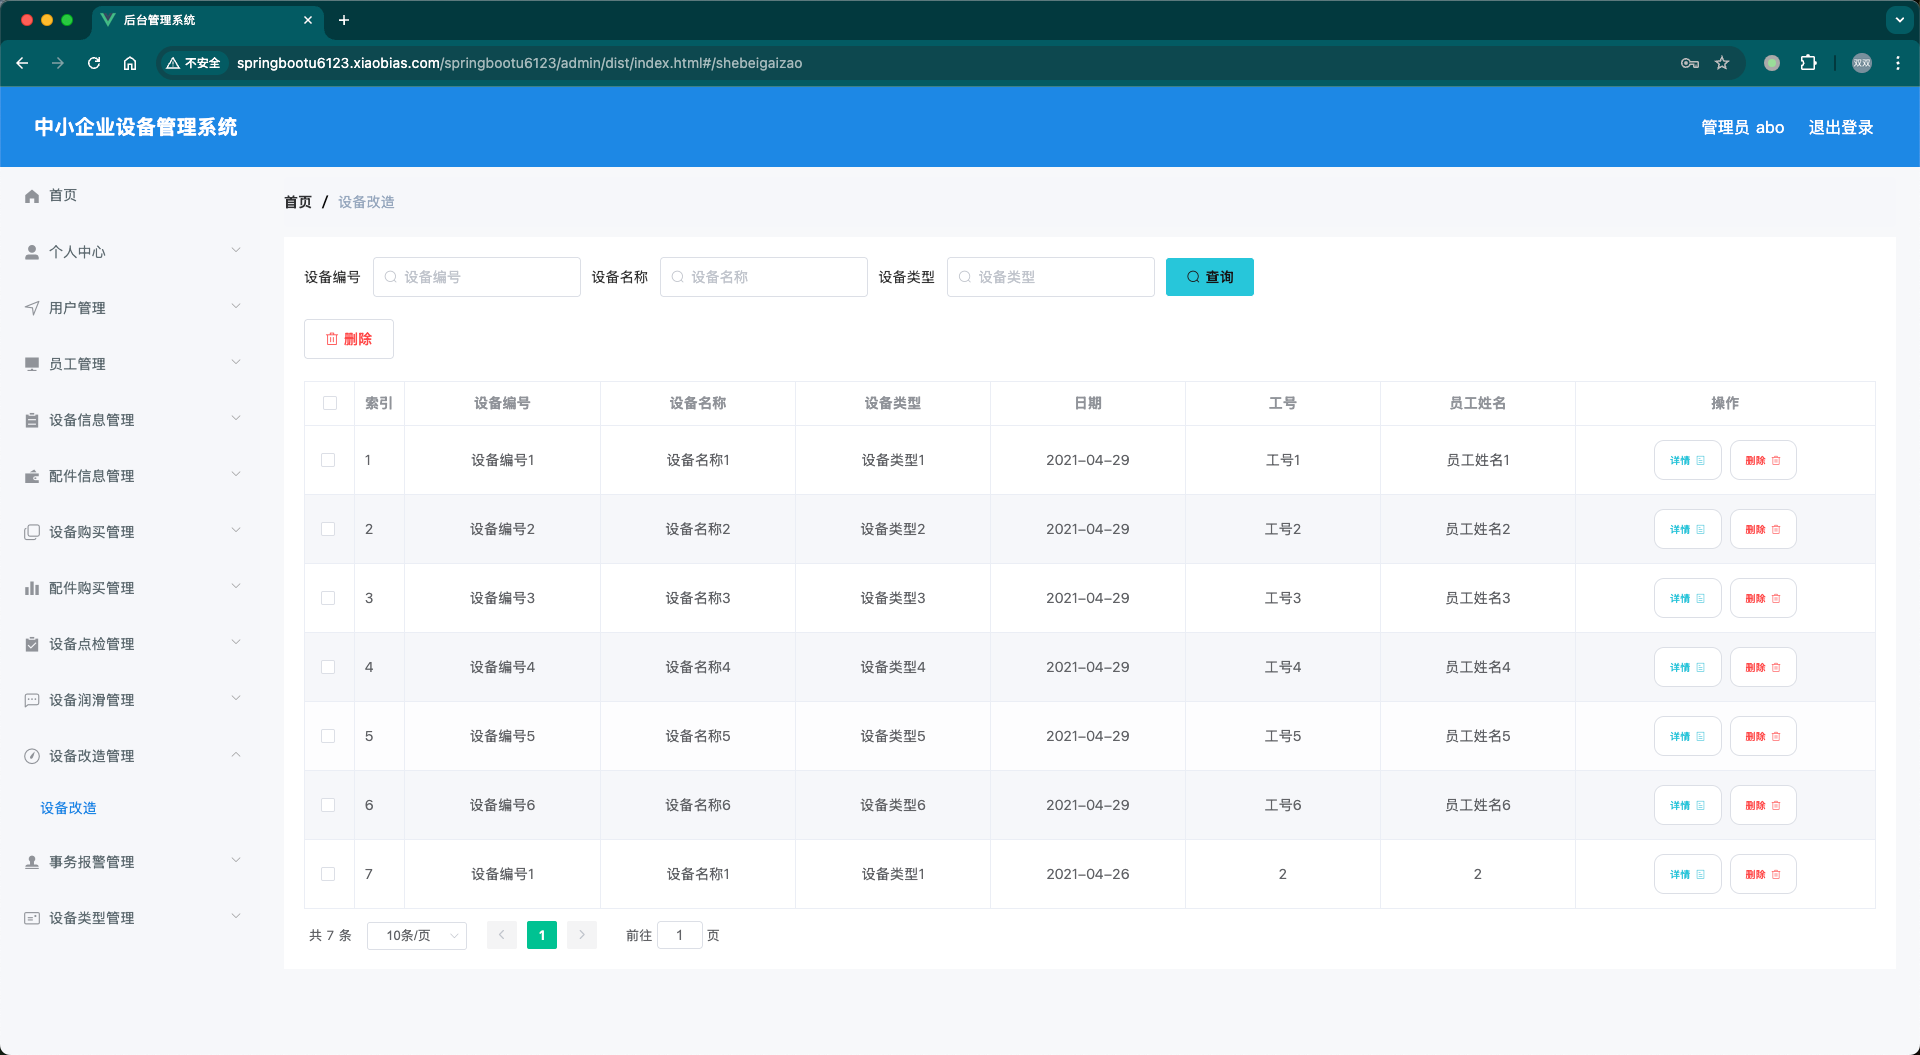Image resolution: width=1920 pixels, height=1055 pixels.
Task: Click the 首页 breadcrumb link
Action: pos(298,202)
